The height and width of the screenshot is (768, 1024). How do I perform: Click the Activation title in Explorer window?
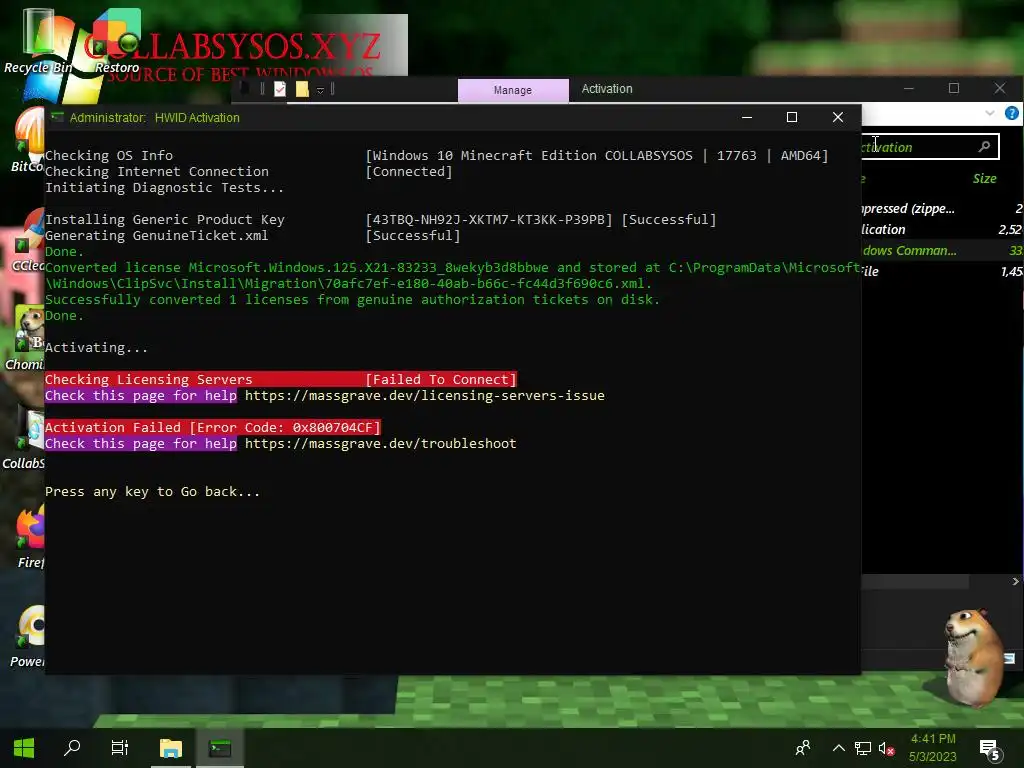pyautogui.click(x=607, y=89)
